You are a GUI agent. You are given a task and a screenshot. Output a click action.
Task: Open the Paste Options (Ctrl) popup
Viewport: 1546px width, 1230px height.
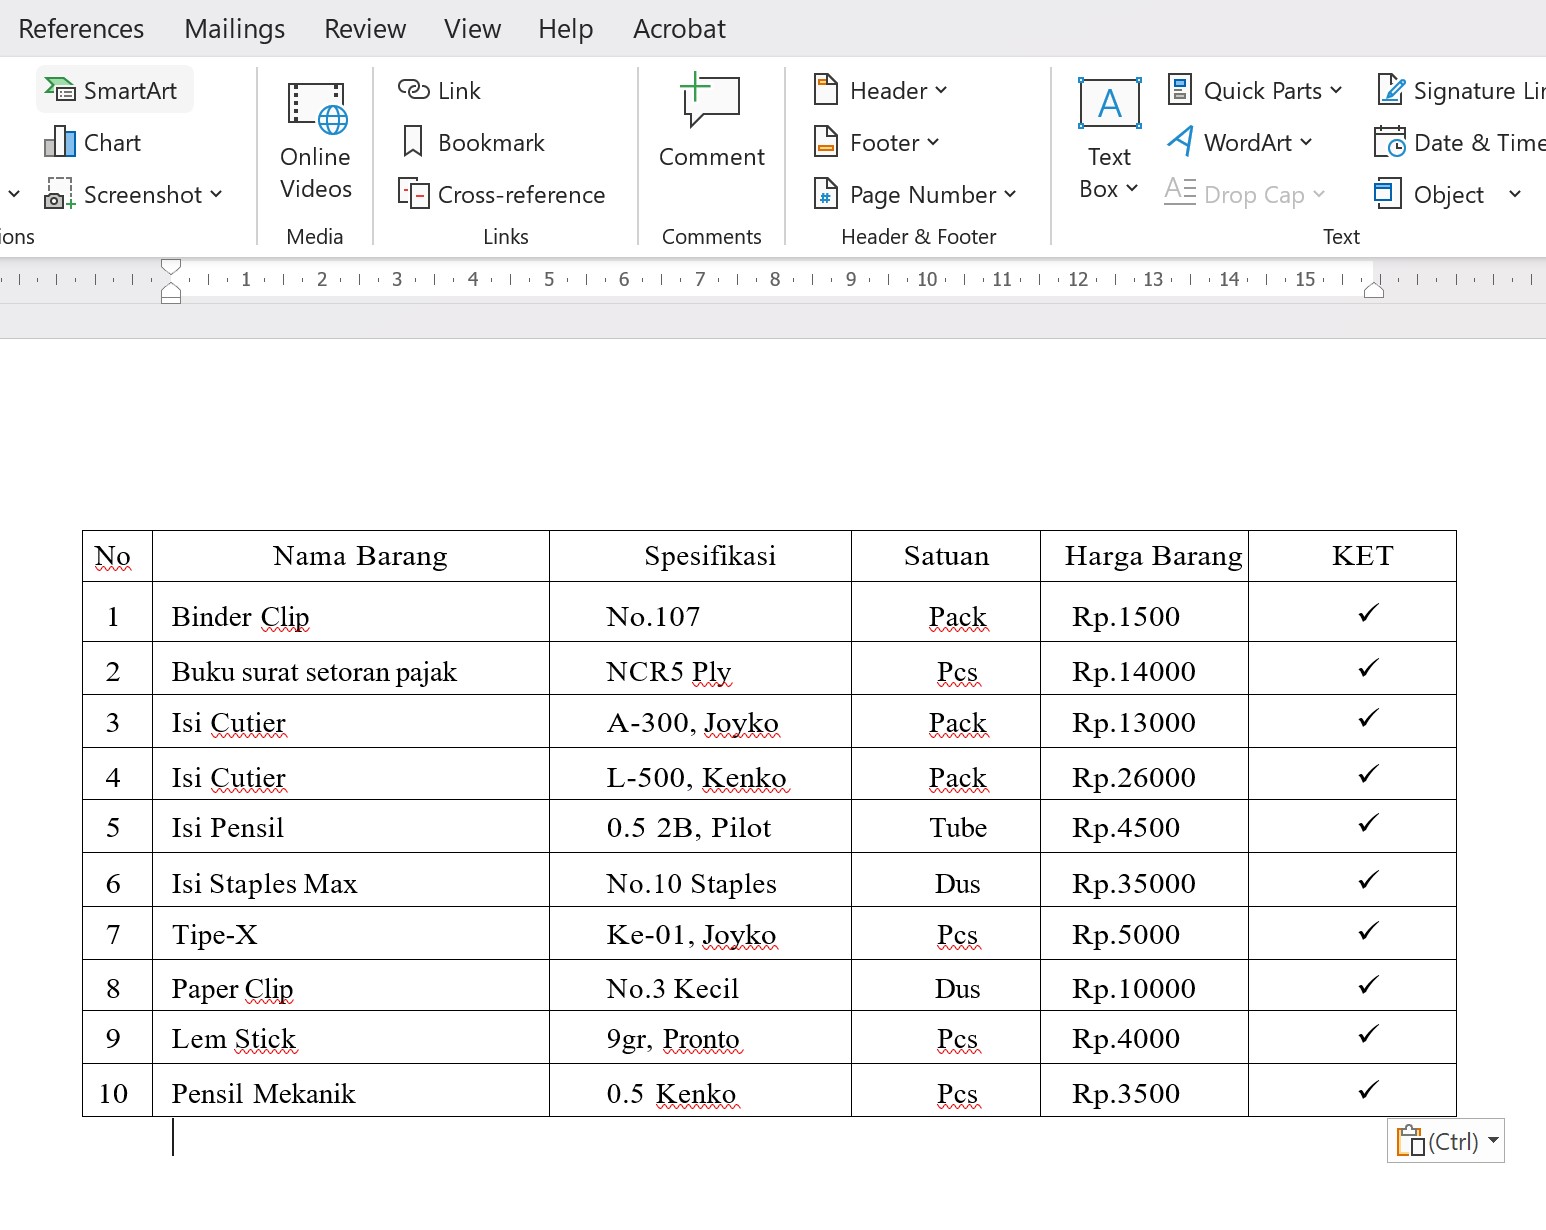click(1444, 1140)
